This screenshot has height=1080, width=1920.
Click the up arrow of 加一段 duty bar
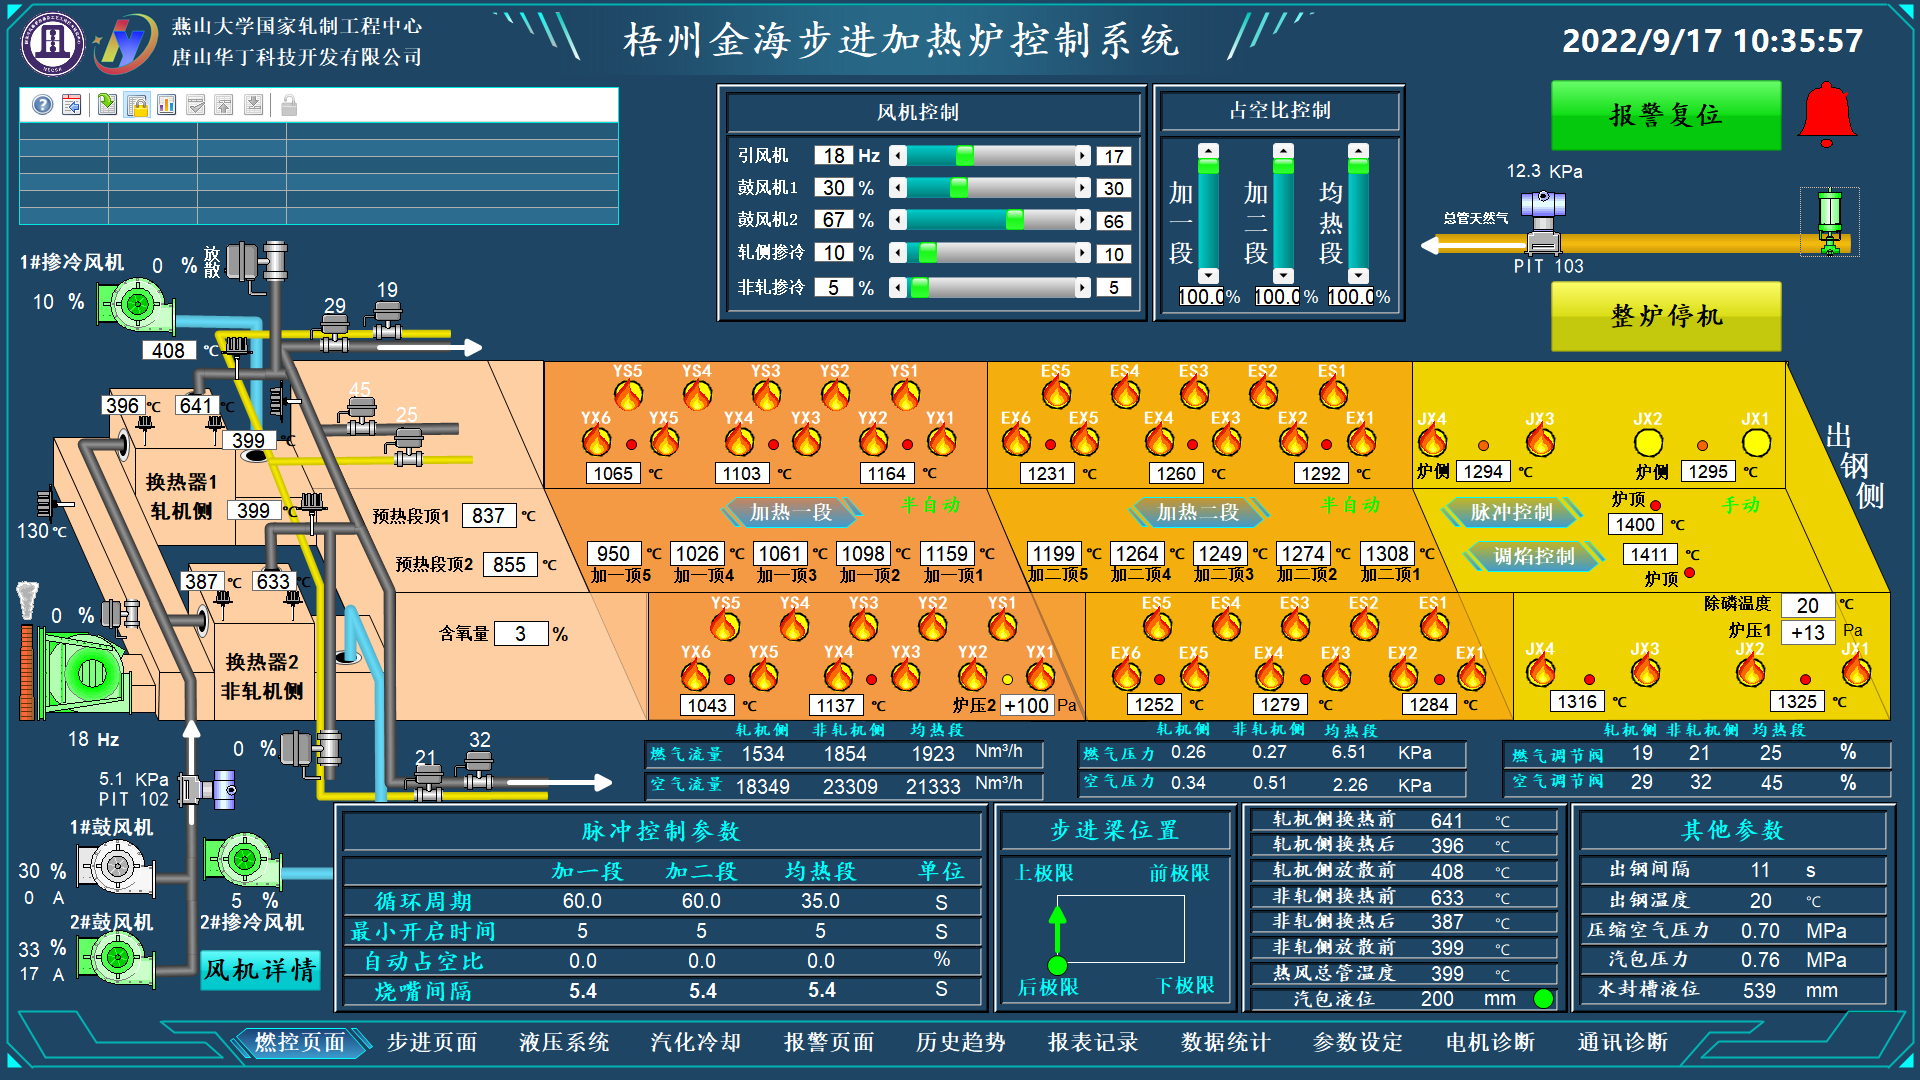click(x=1208, y=152)
